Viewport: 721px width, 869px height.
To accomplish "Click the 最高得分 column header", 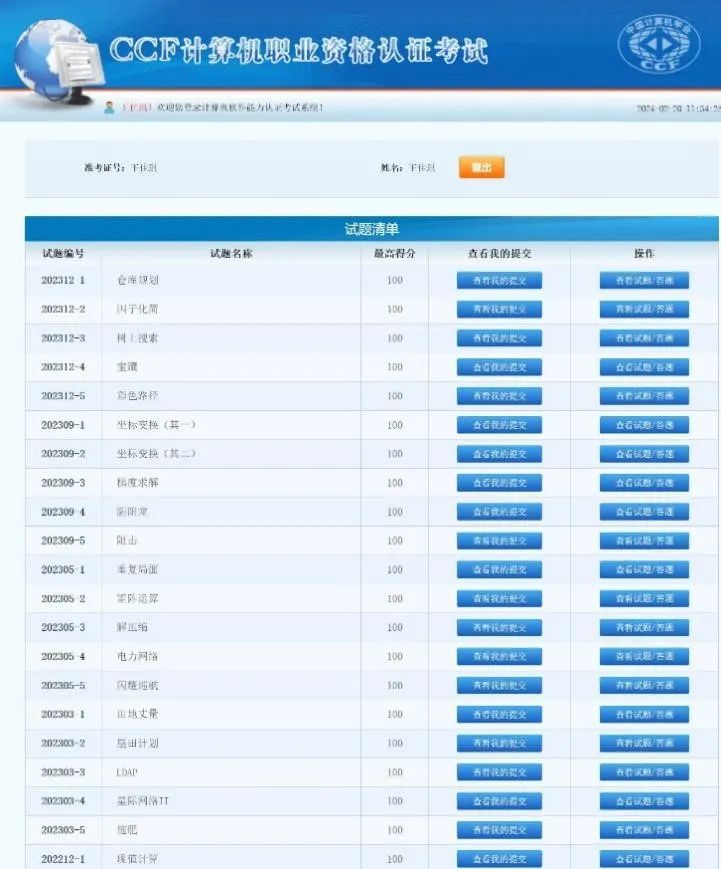I will [395, 253].
